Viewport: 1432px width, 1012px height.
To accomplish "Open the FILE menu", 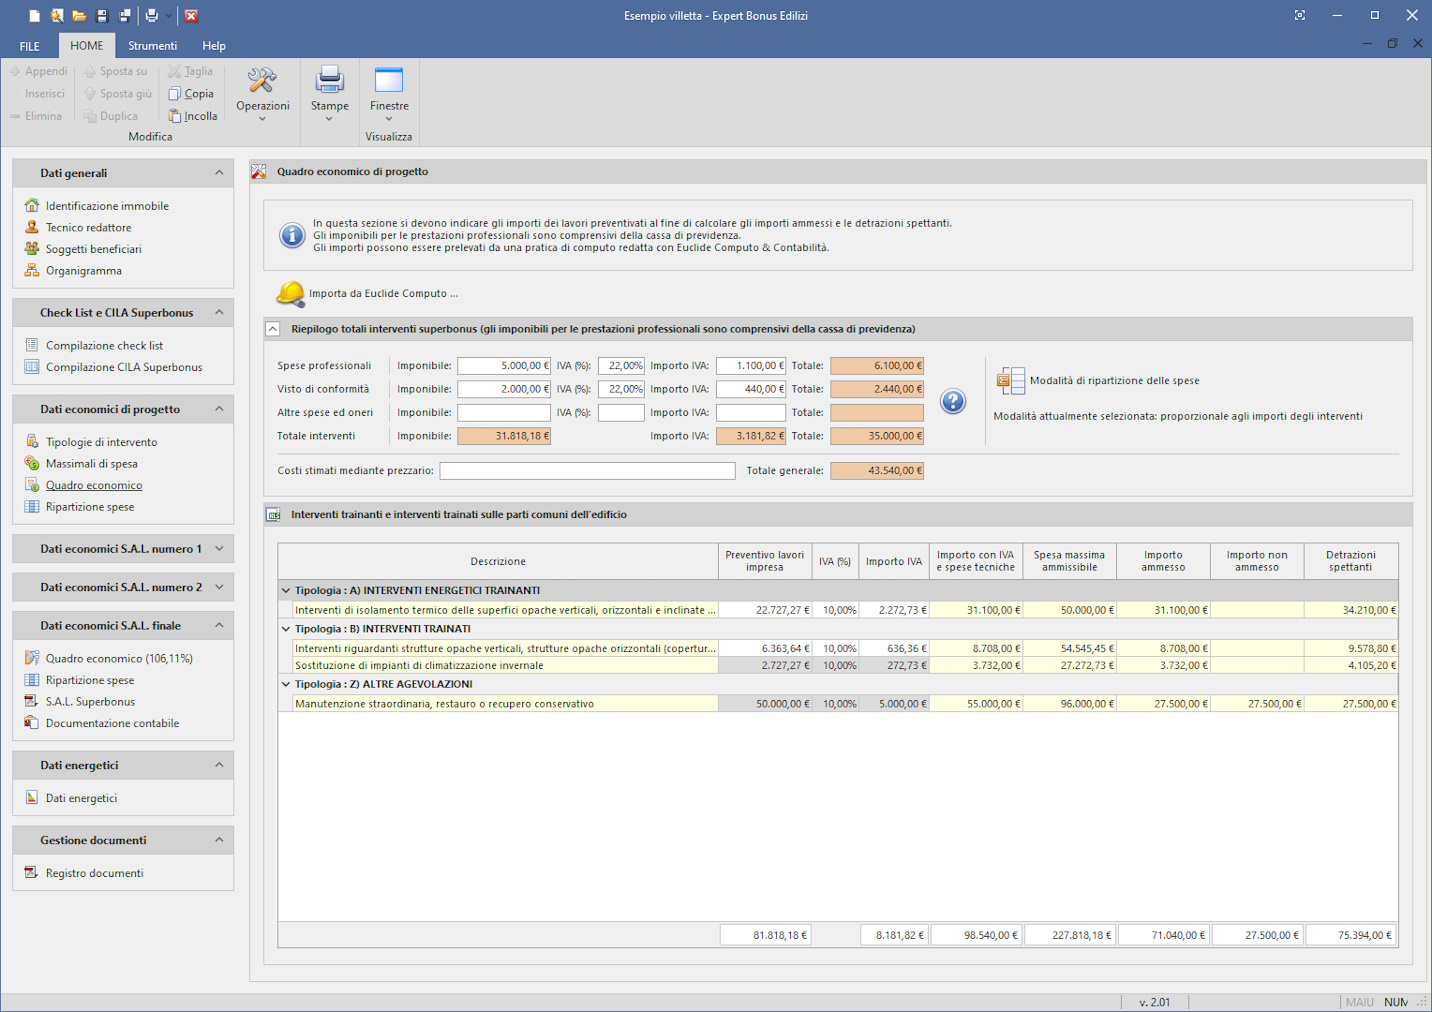I will tap(30, 46).
